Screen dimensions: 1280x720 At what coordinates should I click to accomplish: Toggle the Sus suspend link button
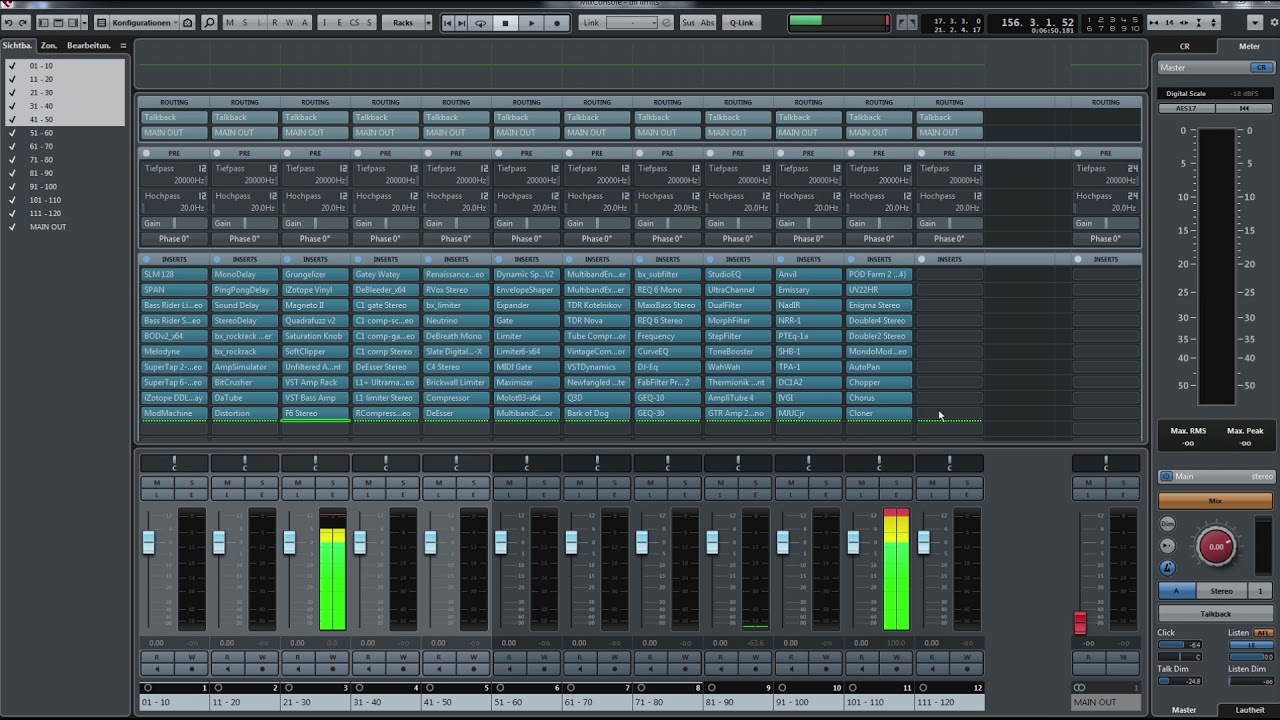pyautogui.click(x=689, y=22)
